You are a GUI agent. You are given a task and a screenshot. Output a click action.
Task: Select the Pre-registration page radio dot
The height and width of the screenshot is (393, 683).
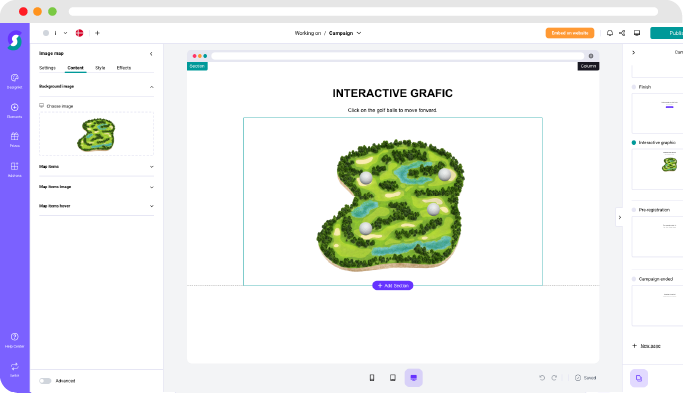tap(634, 210)
